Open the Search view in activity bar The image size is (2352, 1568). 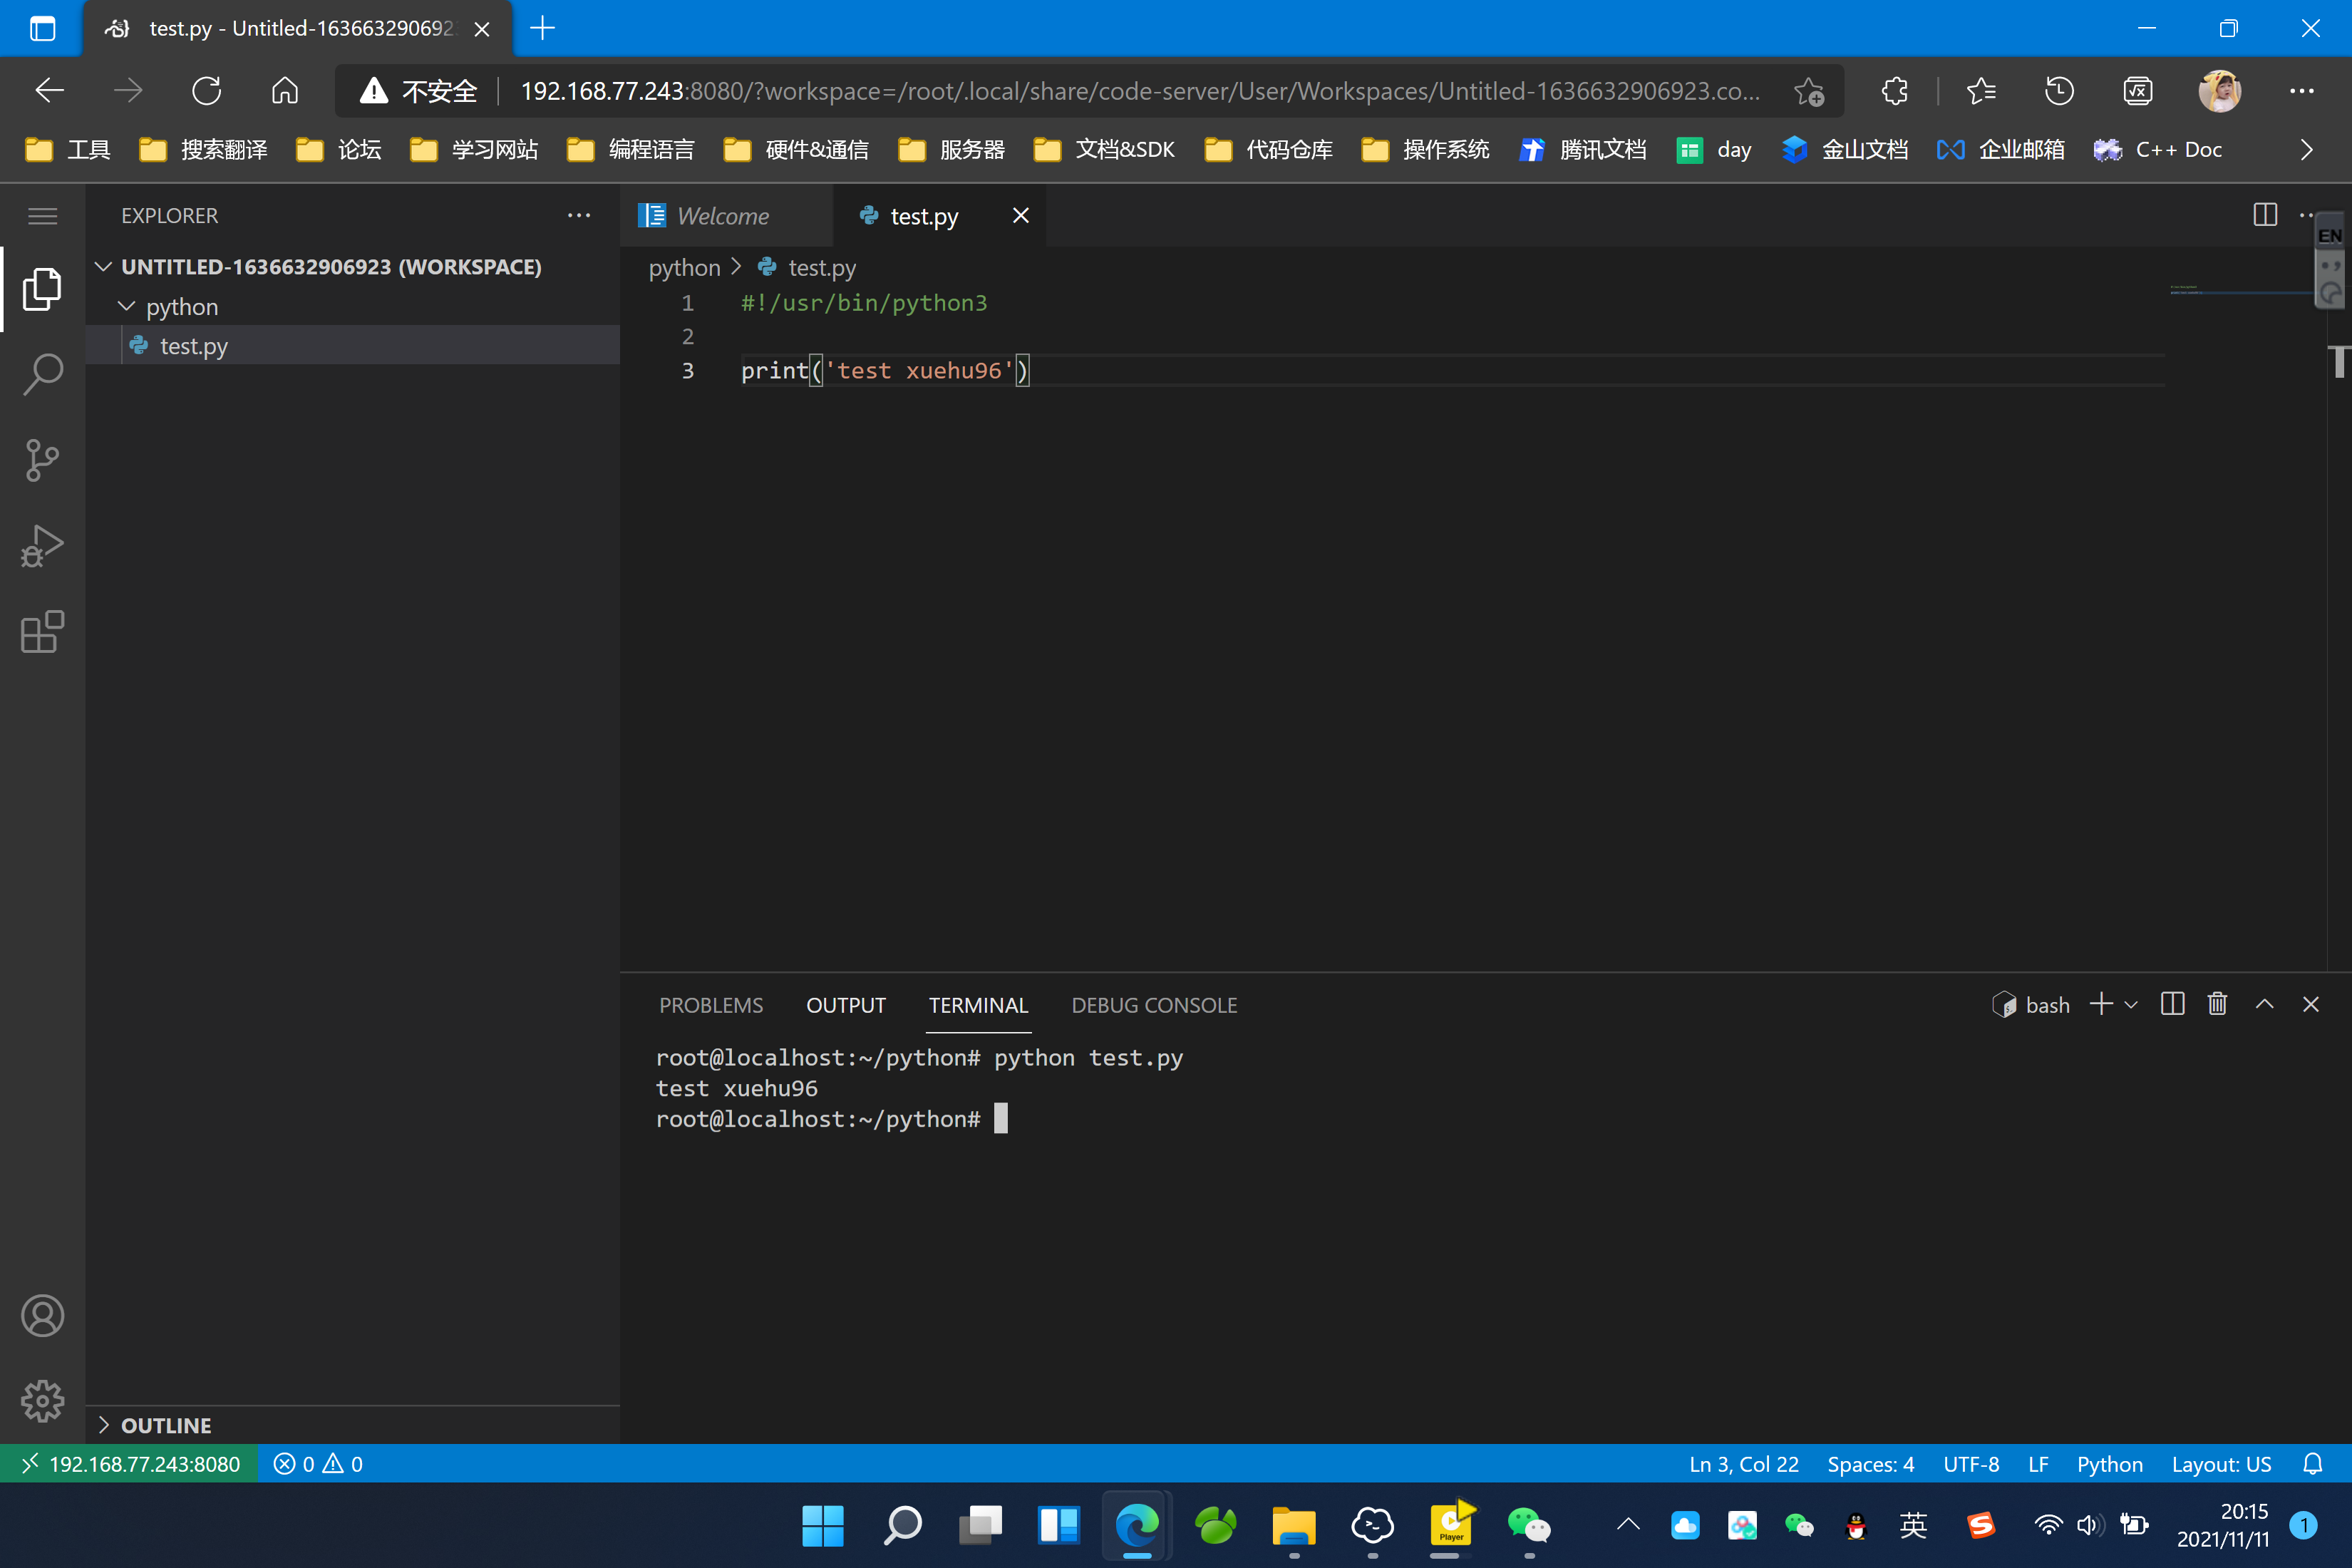coord(42,374)
